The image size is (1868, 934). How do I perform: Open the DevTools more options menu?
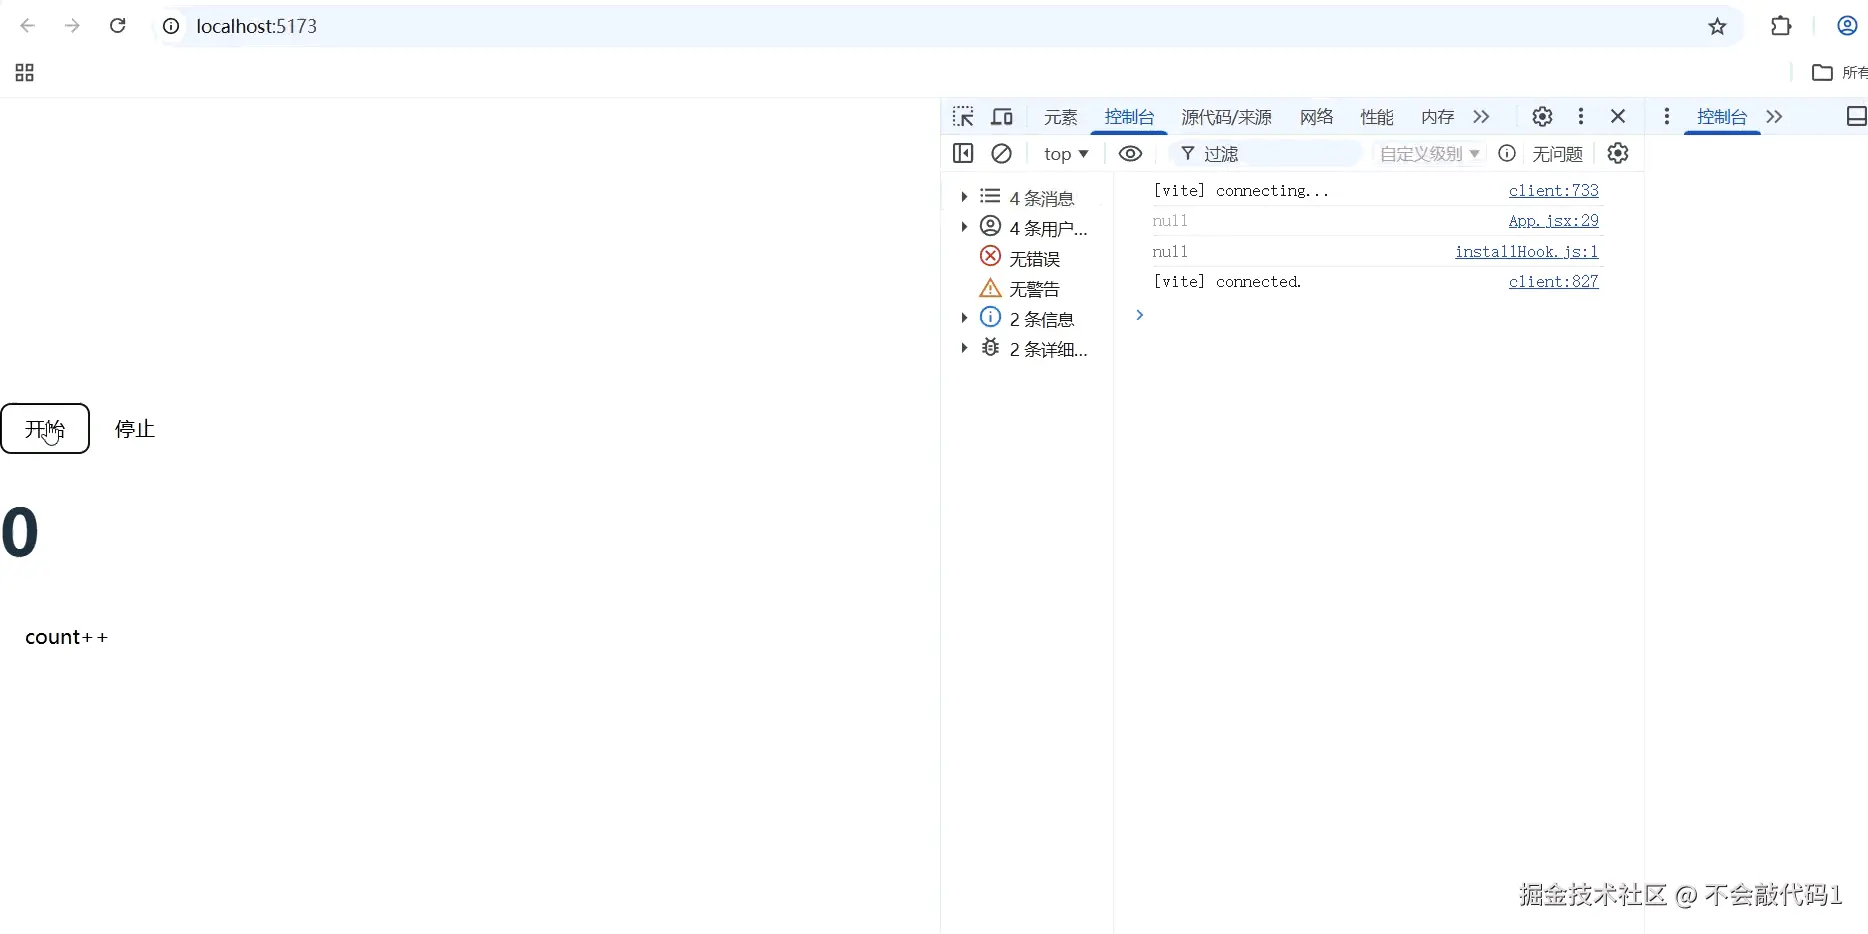1581,116
